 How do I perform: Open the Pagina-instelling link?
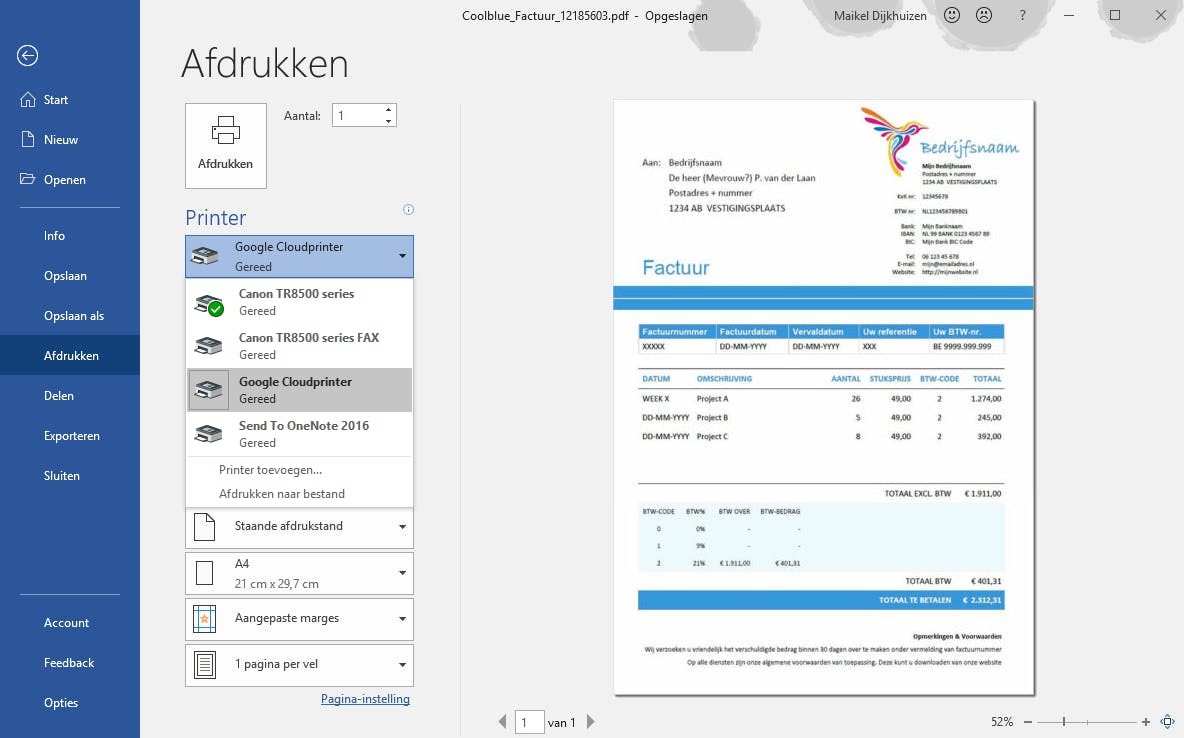(x=365, y=699)
